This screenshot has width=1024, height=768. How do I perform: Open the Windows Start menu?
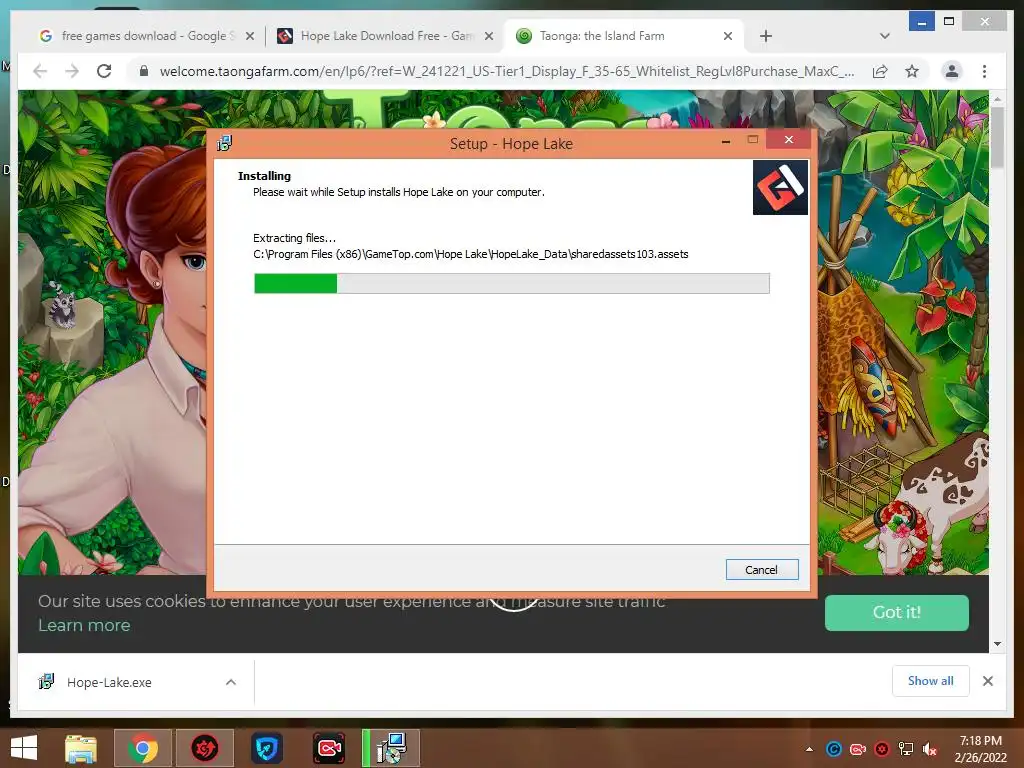24,748
